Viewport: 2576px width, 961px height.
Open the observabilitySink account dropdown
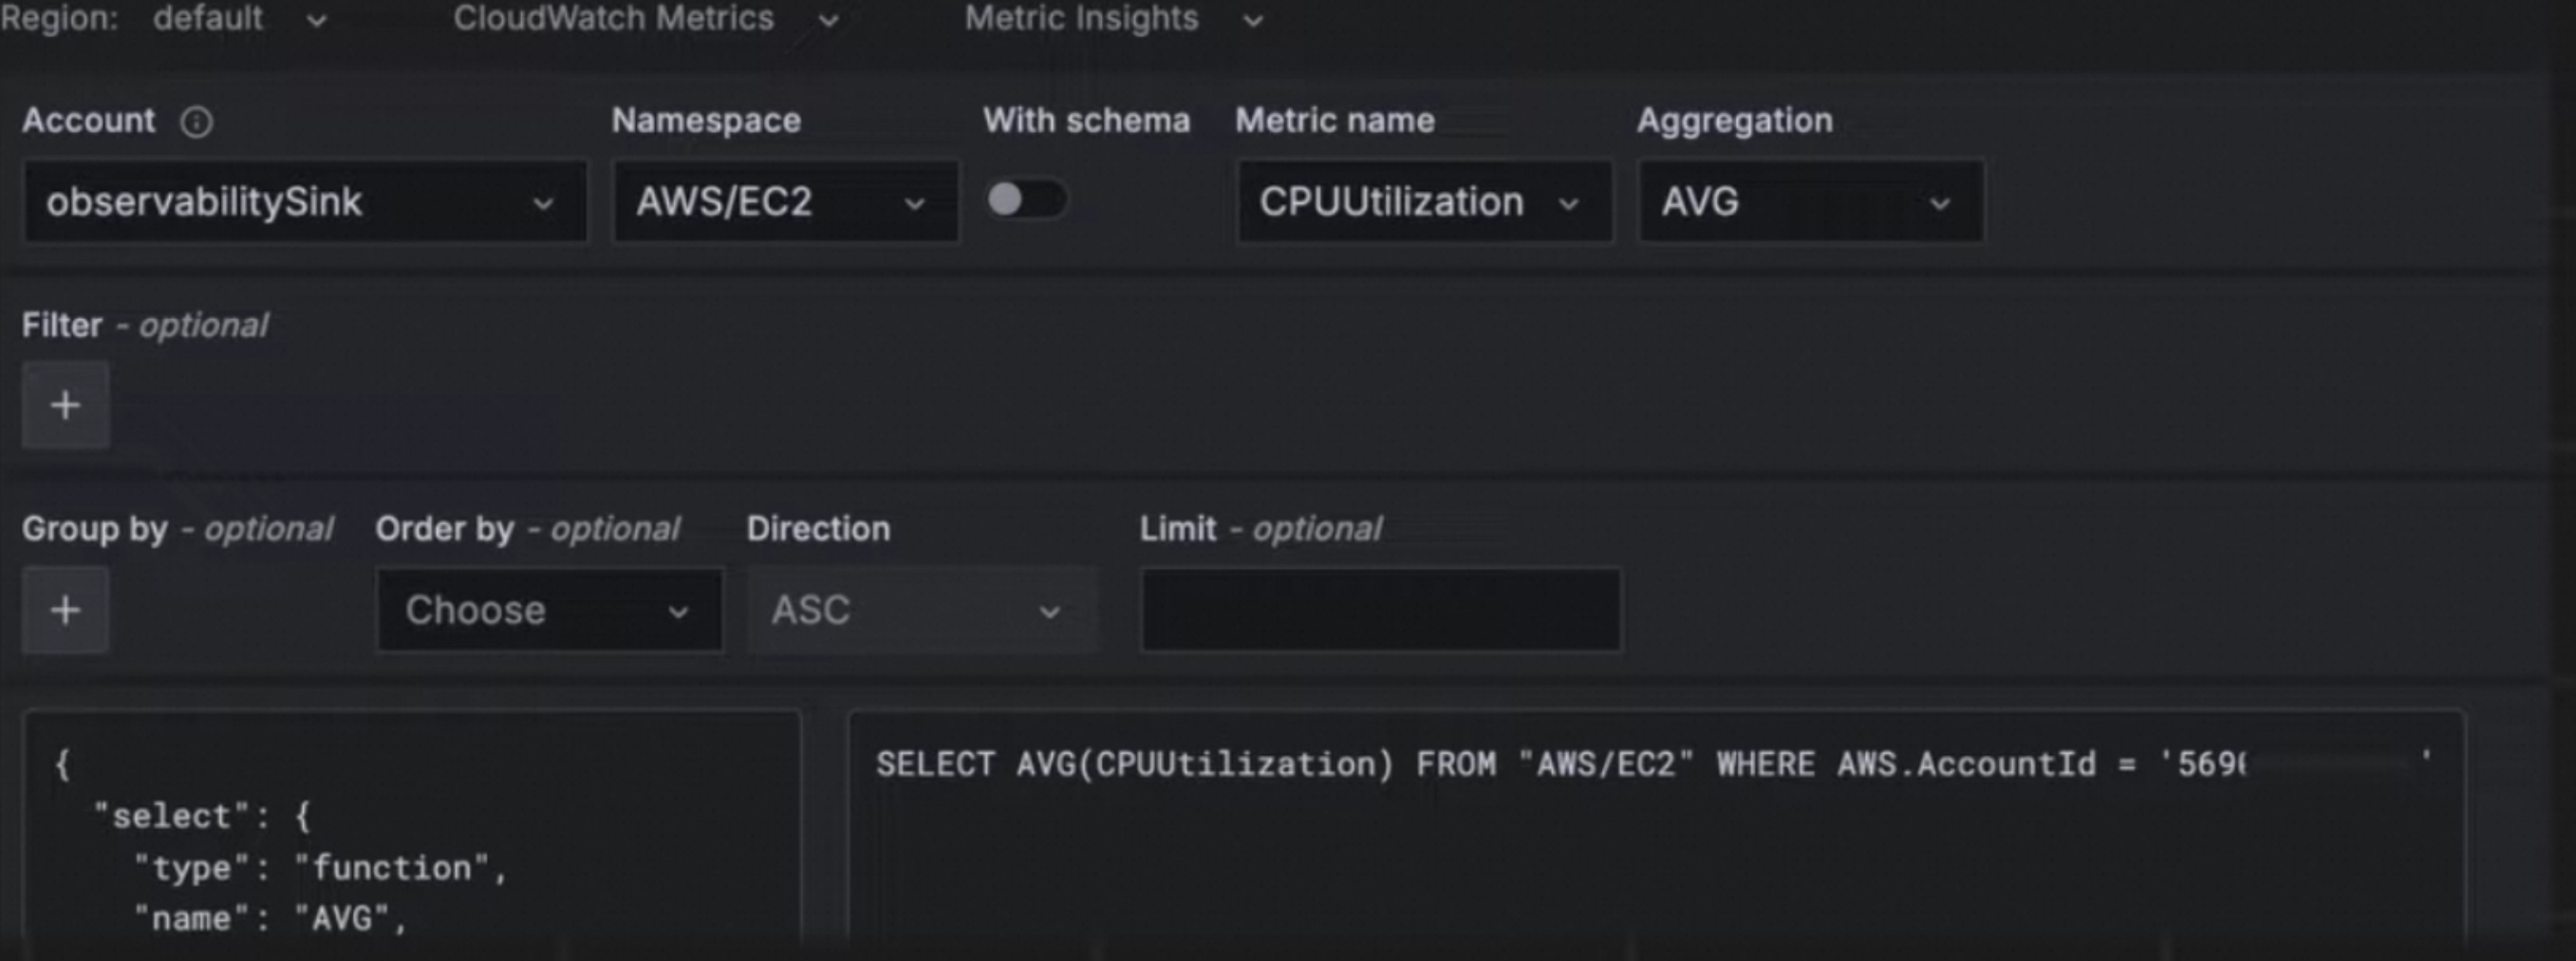click(x=304, y=202)
